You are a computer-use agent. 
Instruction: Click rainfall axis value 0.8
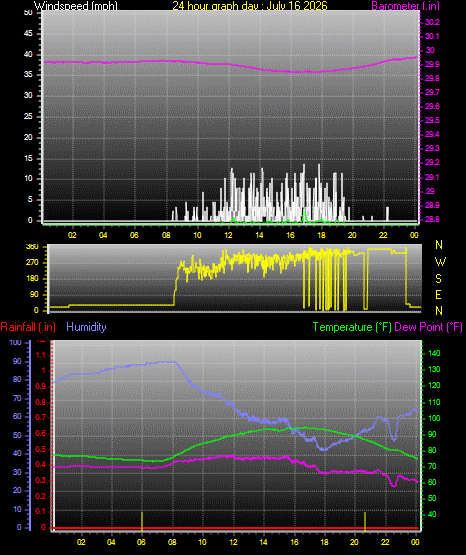pyautogui.click(x=41, y=402)
